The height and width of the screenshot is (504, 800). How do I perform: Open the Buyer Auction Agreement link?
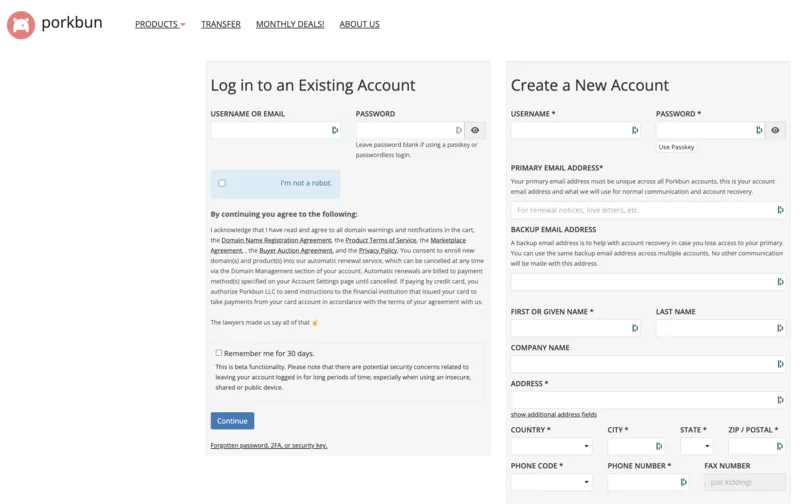click(296, 250)
